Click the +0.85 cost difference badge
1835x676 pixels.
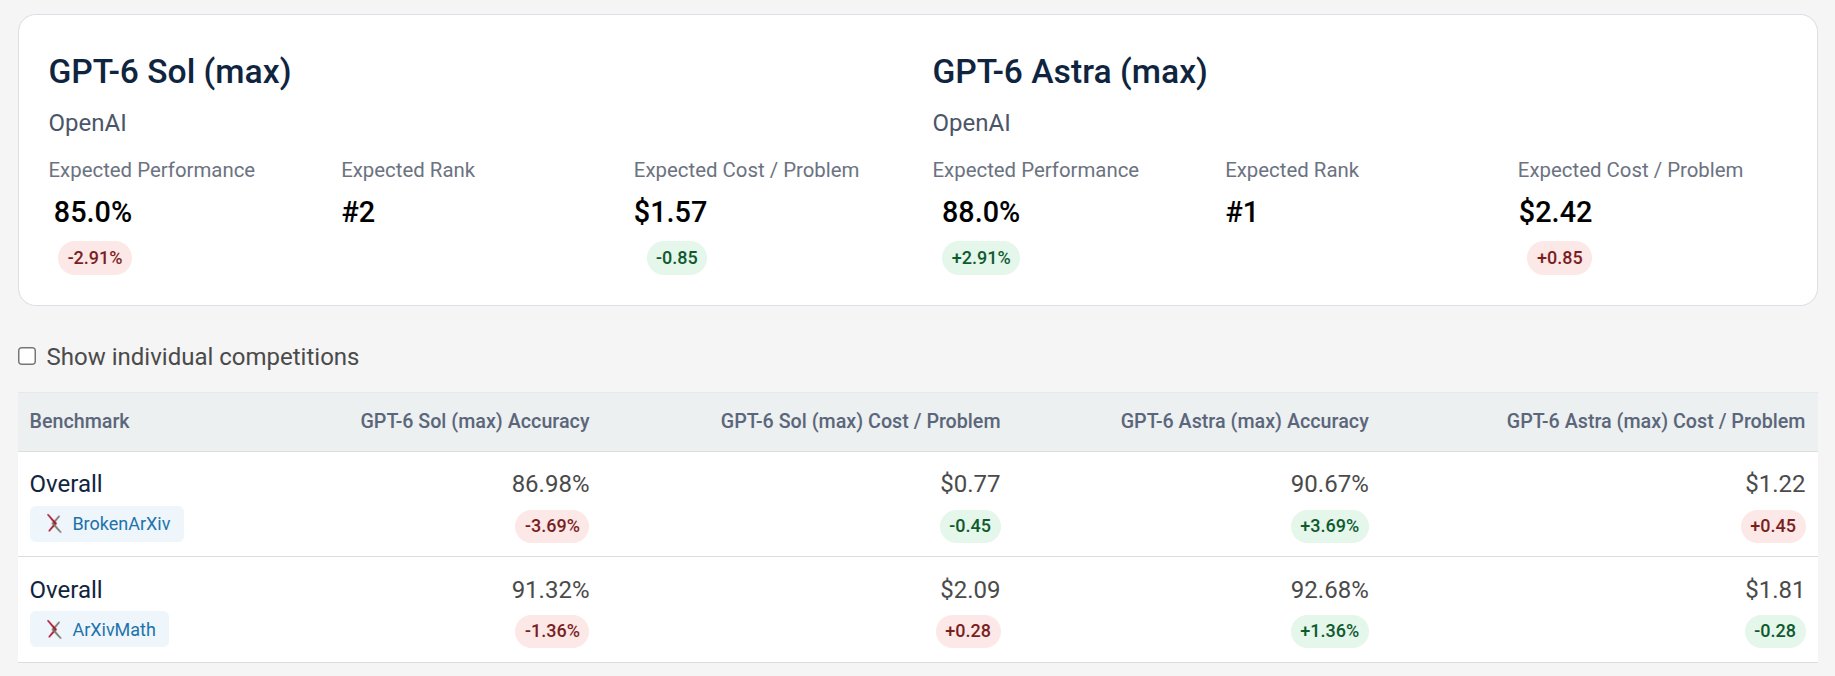click(x=1559, y=258)
